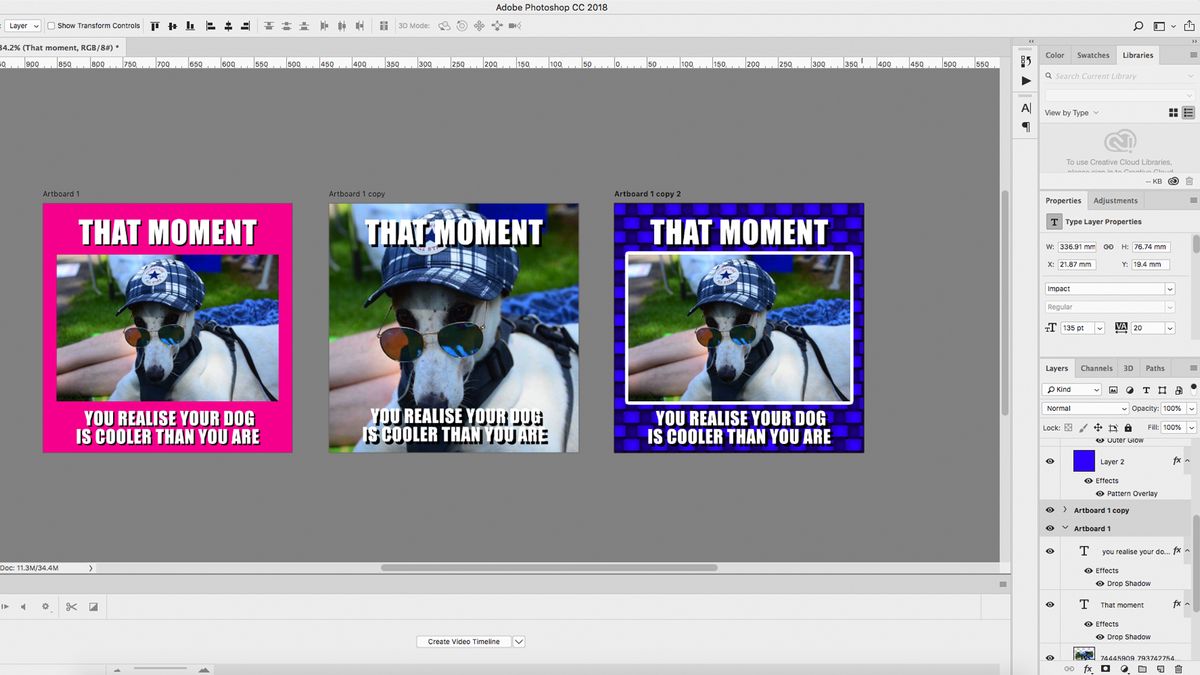1200x675 pixels.
Task: Expand the Artboard 1 copy group
Action: (1064, 510)
